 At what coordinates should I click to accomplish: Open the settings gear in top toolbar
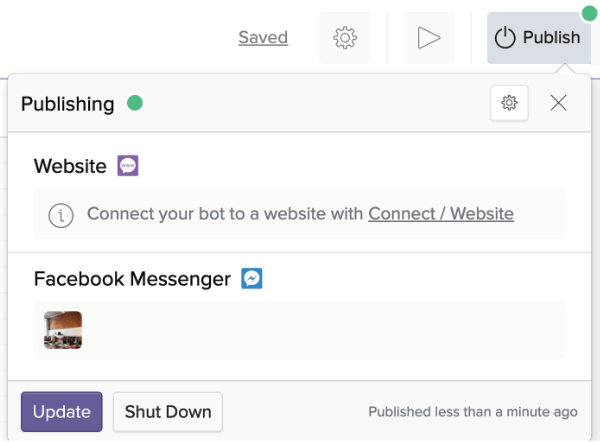(345, 38)
